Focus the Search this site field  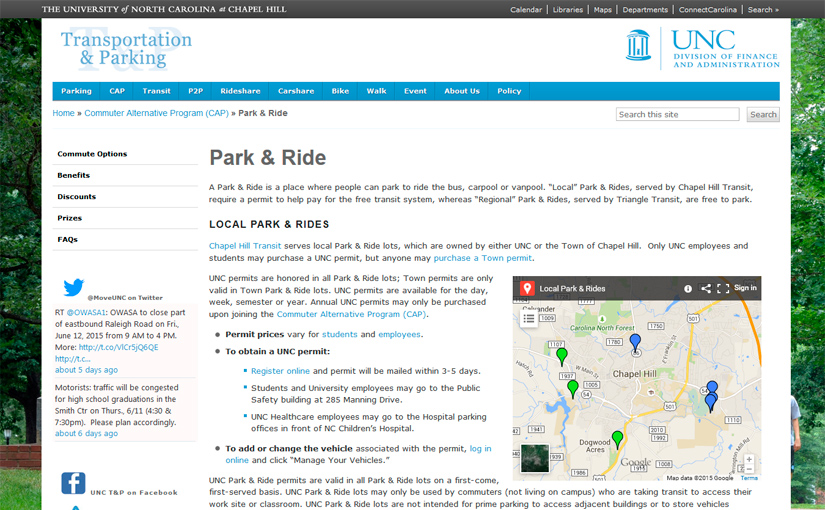(677, 114)
